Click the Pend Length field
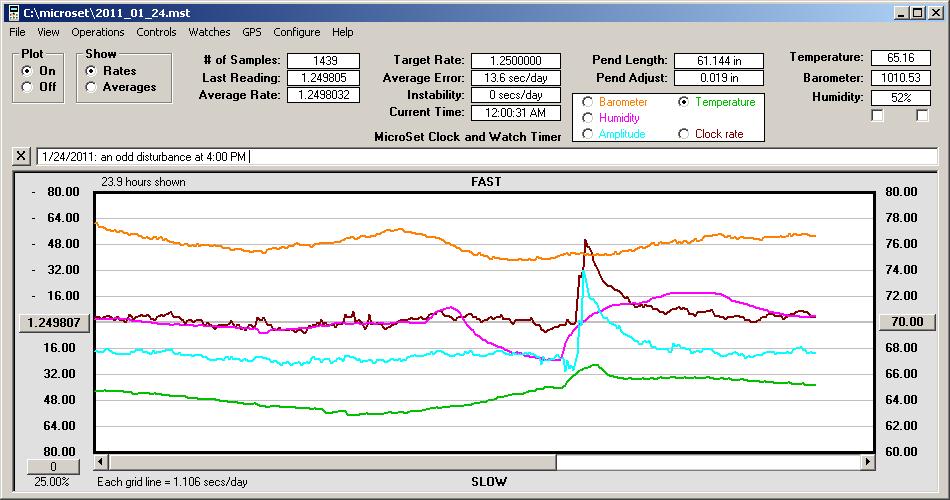This screenshot has height=500, width=950. (719, 61)
